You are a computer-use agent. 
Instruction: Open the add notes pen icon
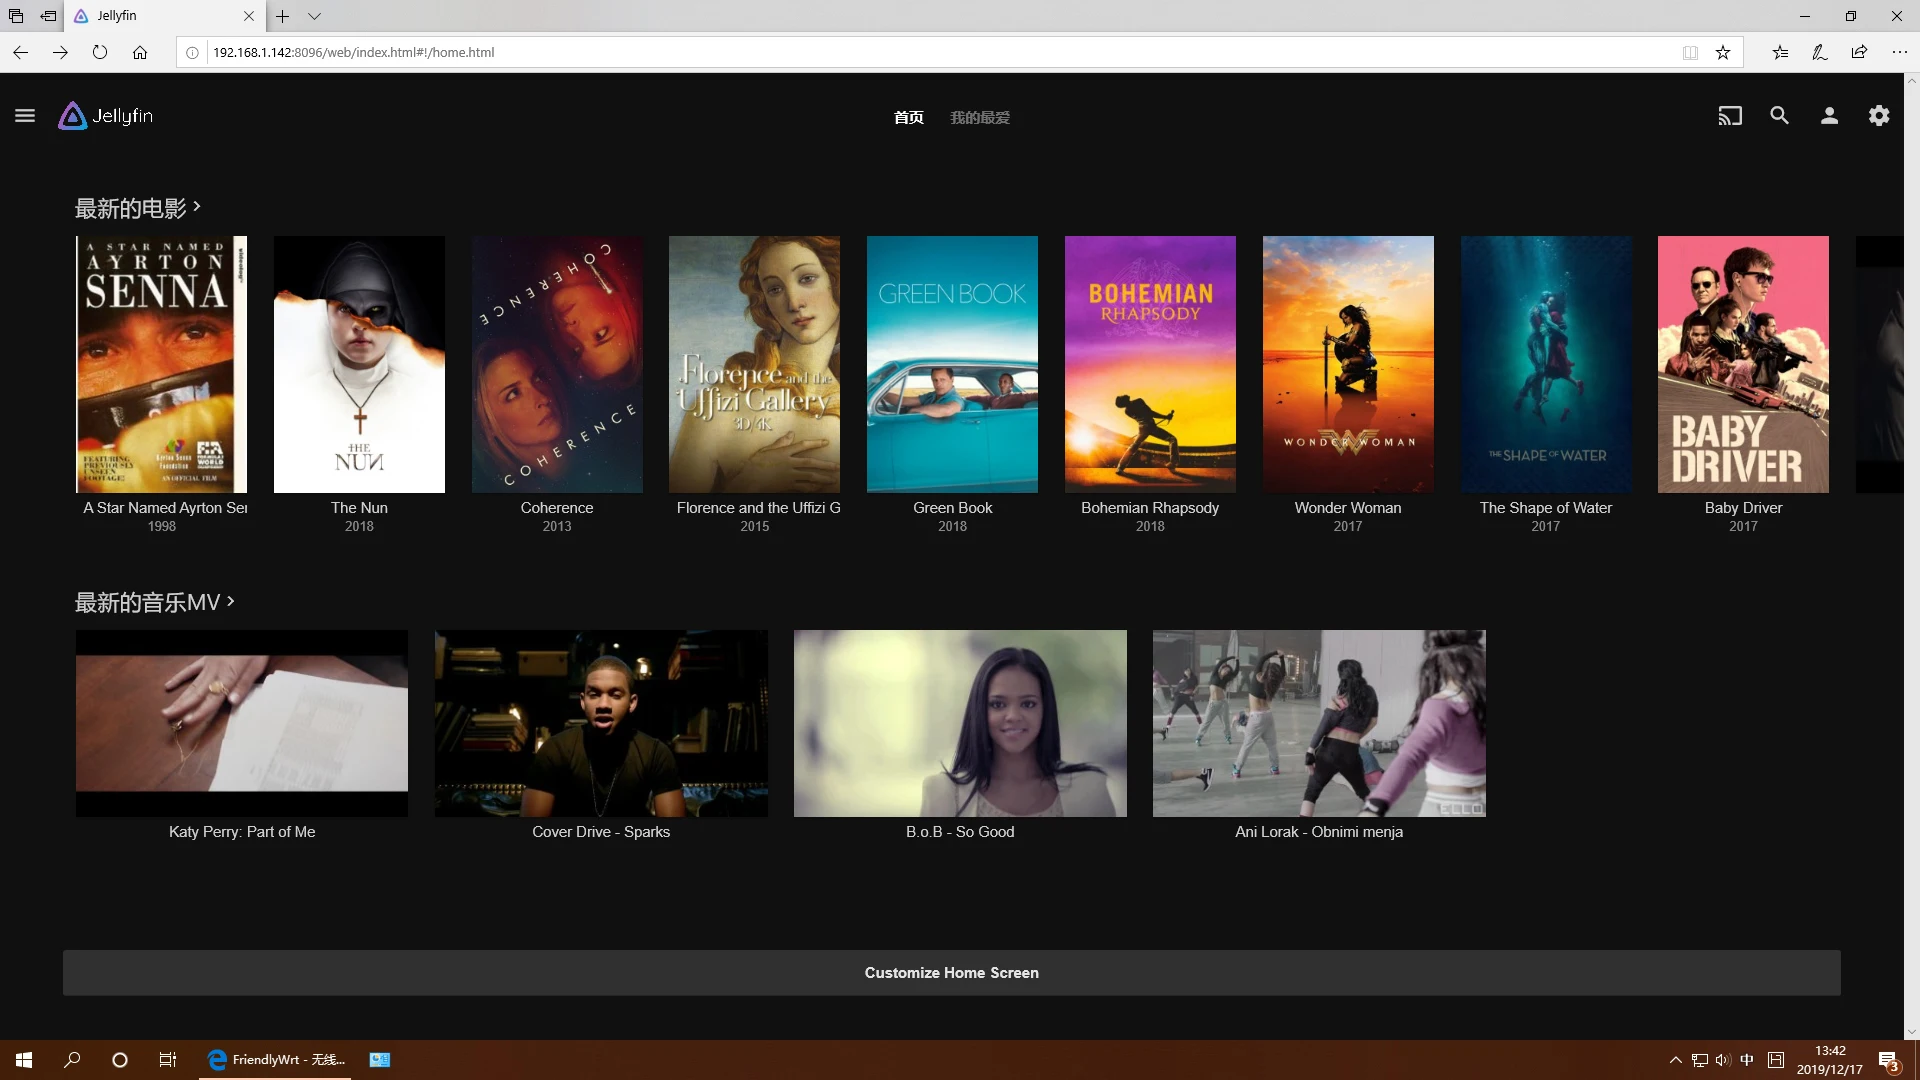(x=1820, y=52)
